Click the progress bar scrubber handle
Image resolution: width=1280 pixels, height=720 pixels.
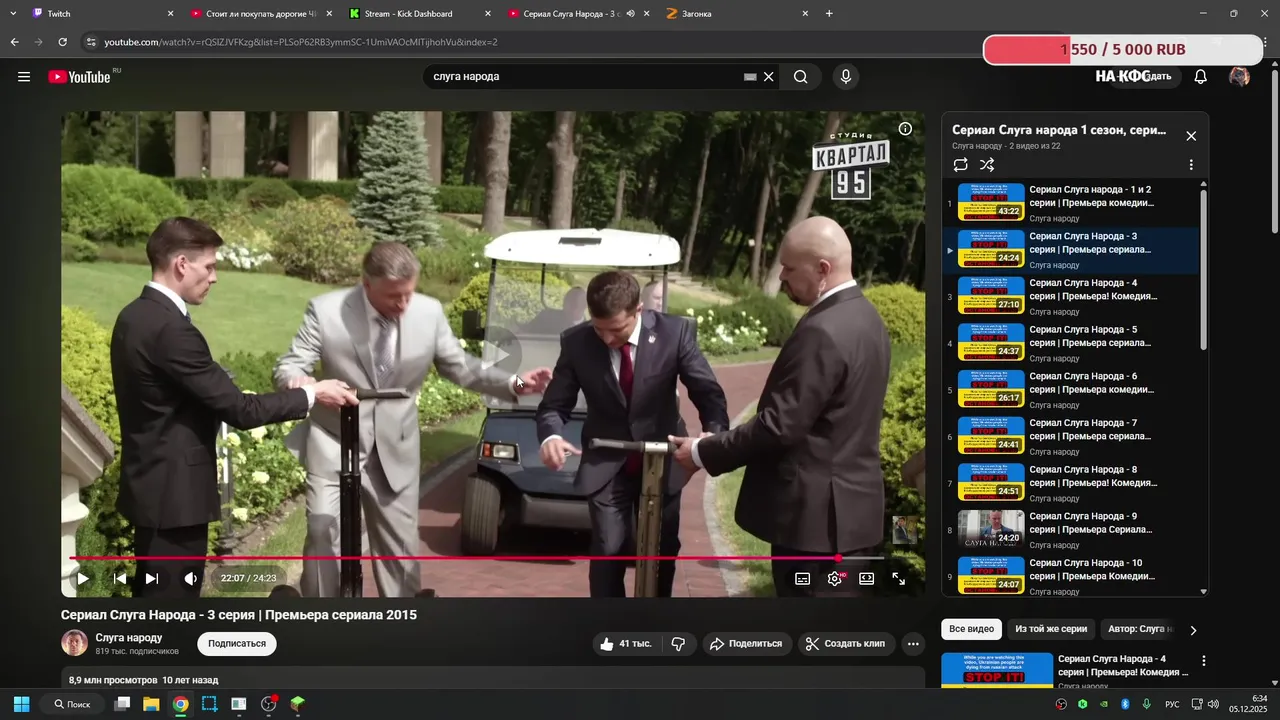click(839, 558)
